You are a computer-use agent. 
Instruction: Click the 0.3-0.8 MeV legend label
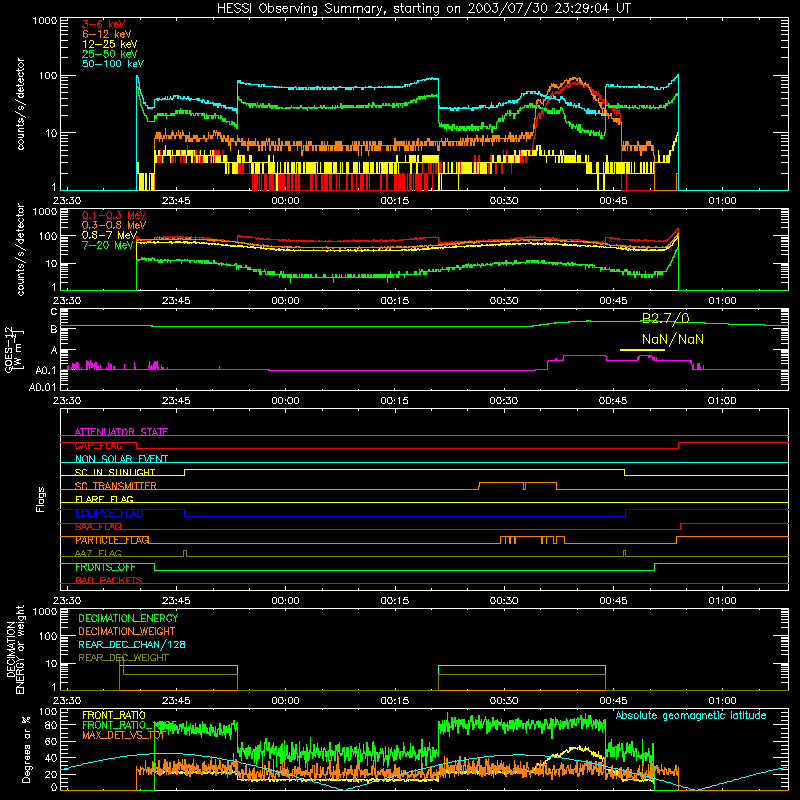114,225
